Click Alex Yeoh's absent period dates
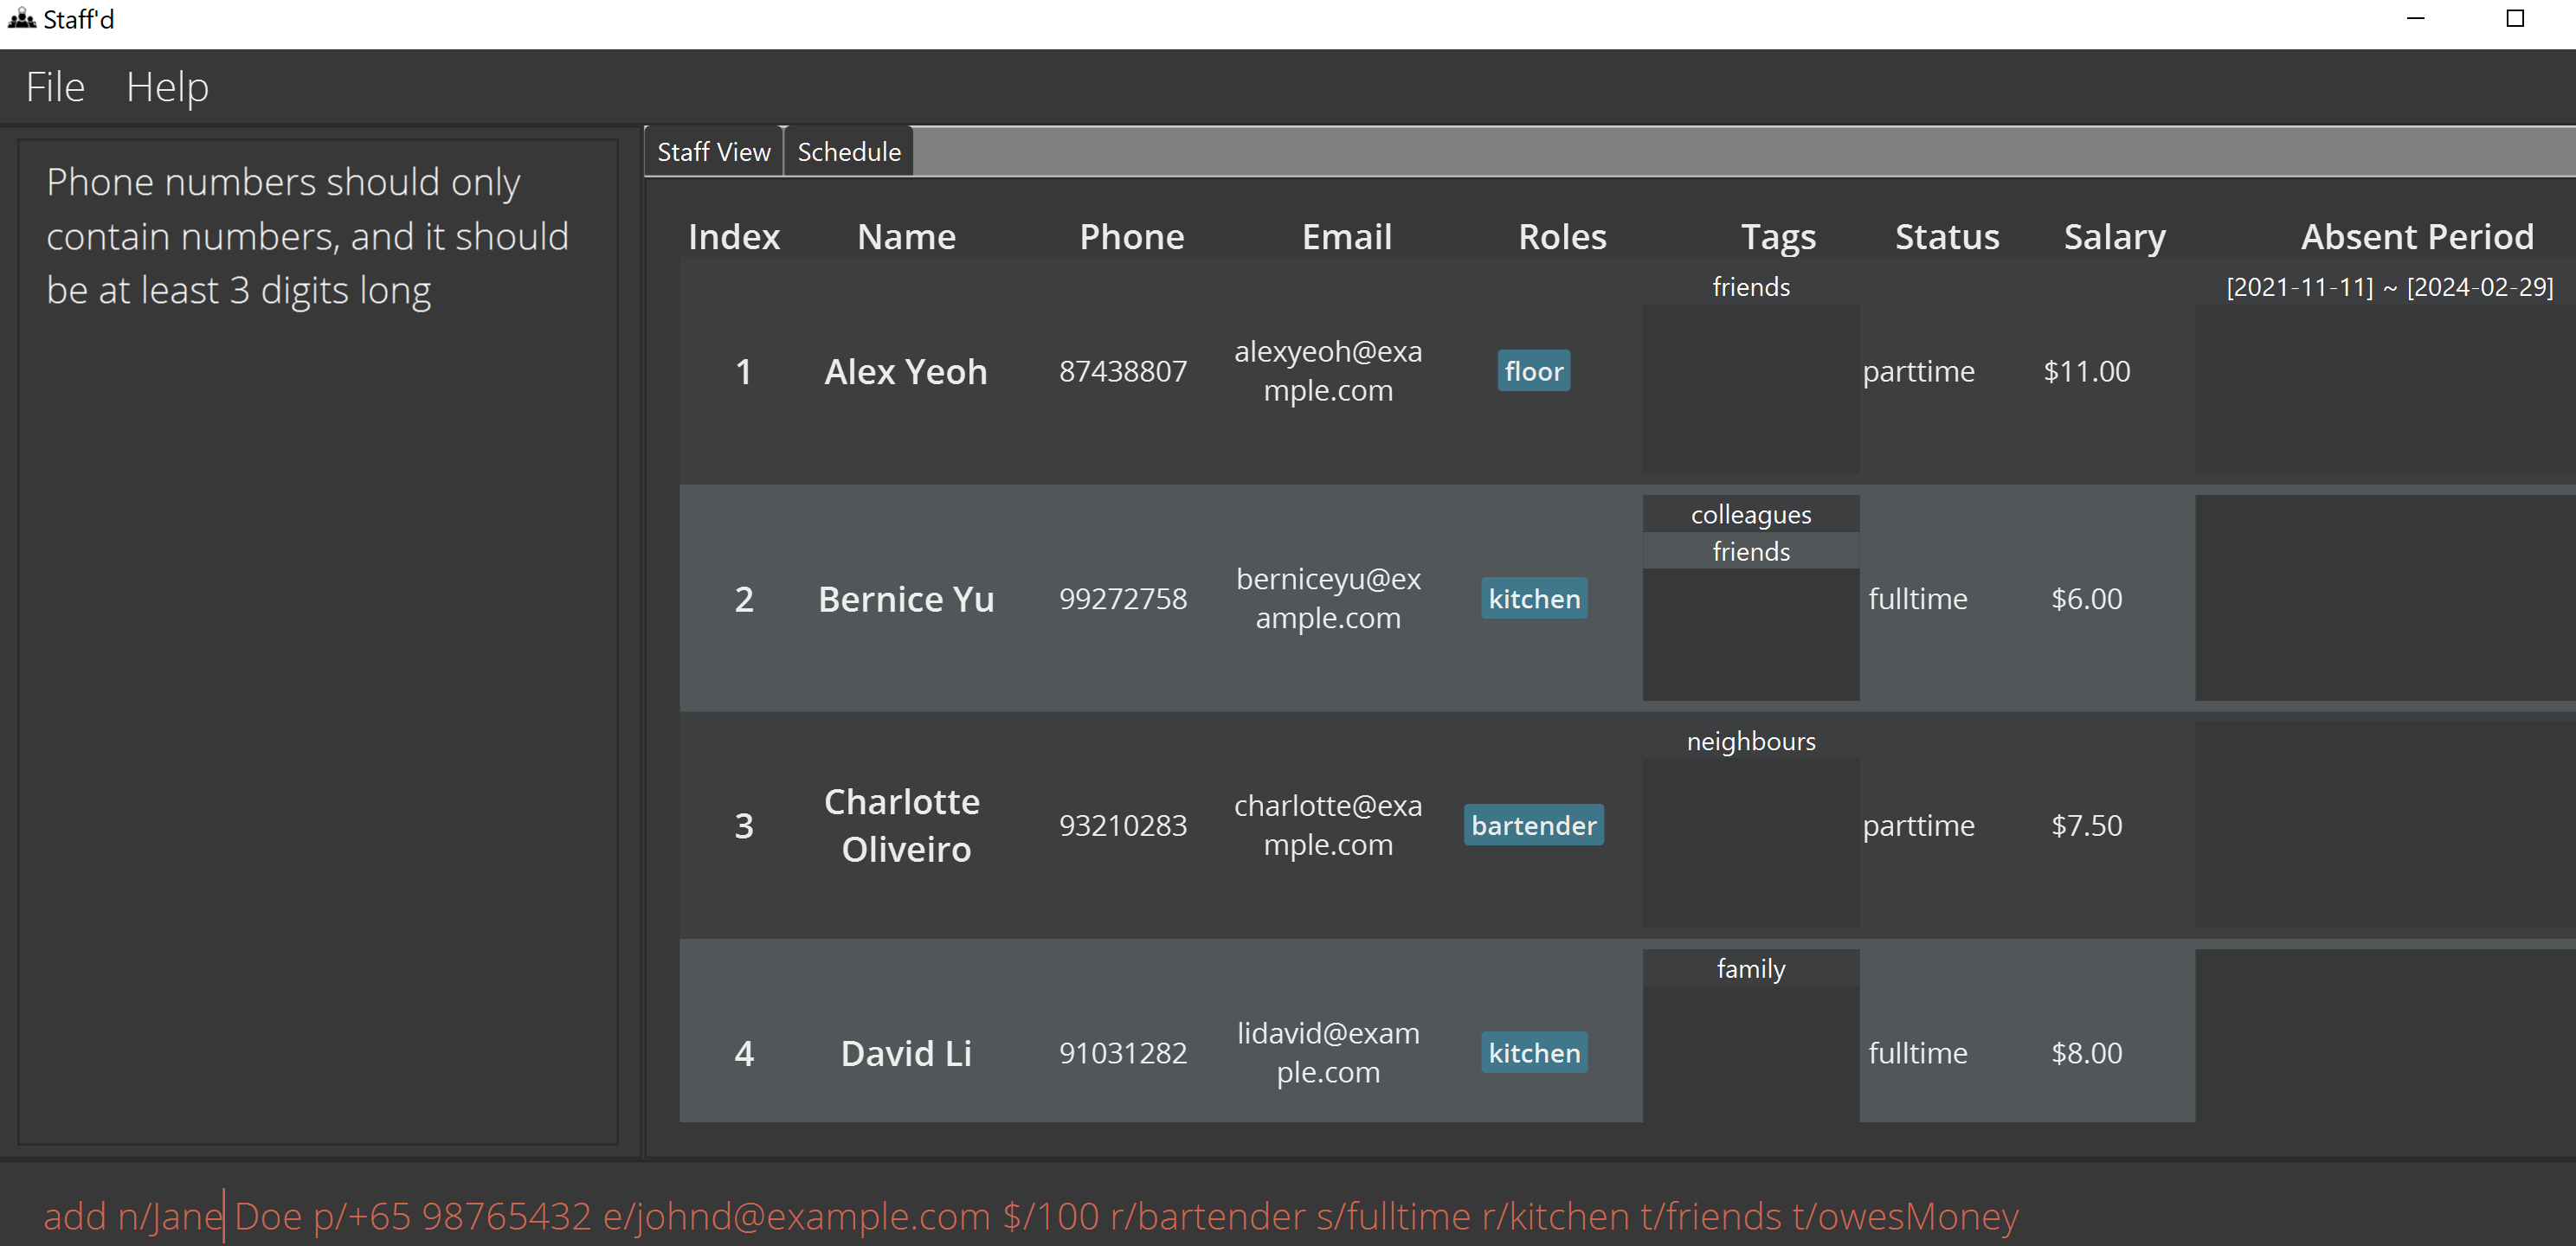The width and height of the screenshot is (2576, 1246). point(2389,287)
